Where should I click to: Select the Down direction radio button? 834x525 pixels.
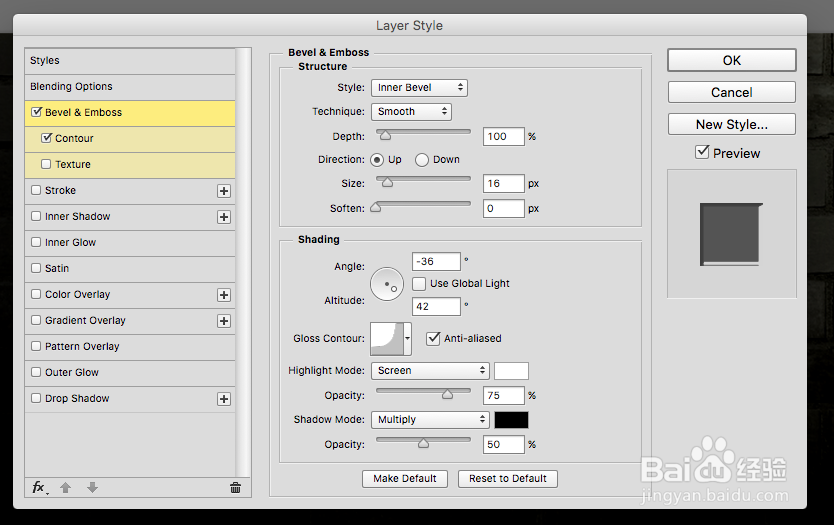422,160
